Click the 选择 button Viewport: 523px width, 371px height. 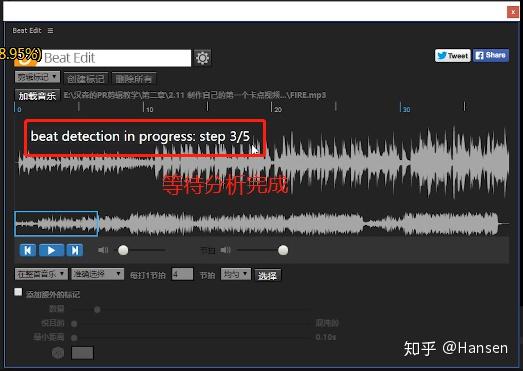(268, 276)
